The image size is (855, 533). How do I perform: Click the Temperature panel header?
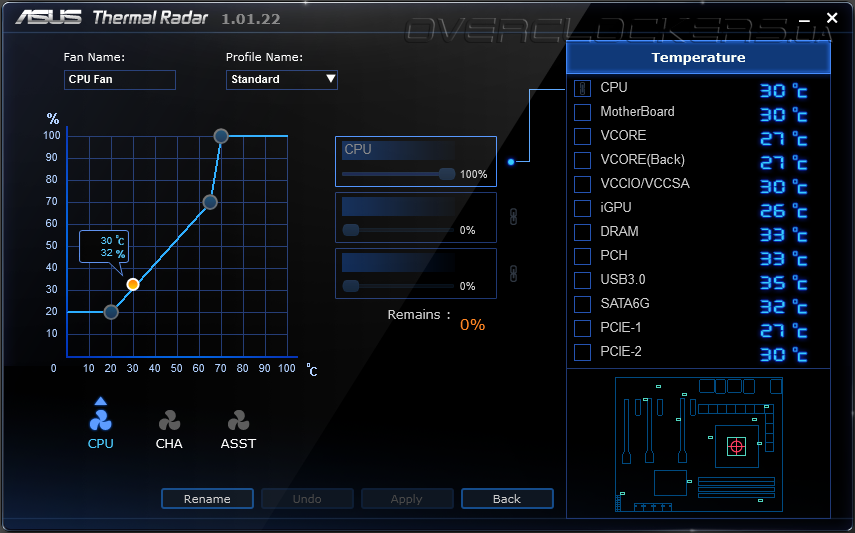tap(699, 57)
